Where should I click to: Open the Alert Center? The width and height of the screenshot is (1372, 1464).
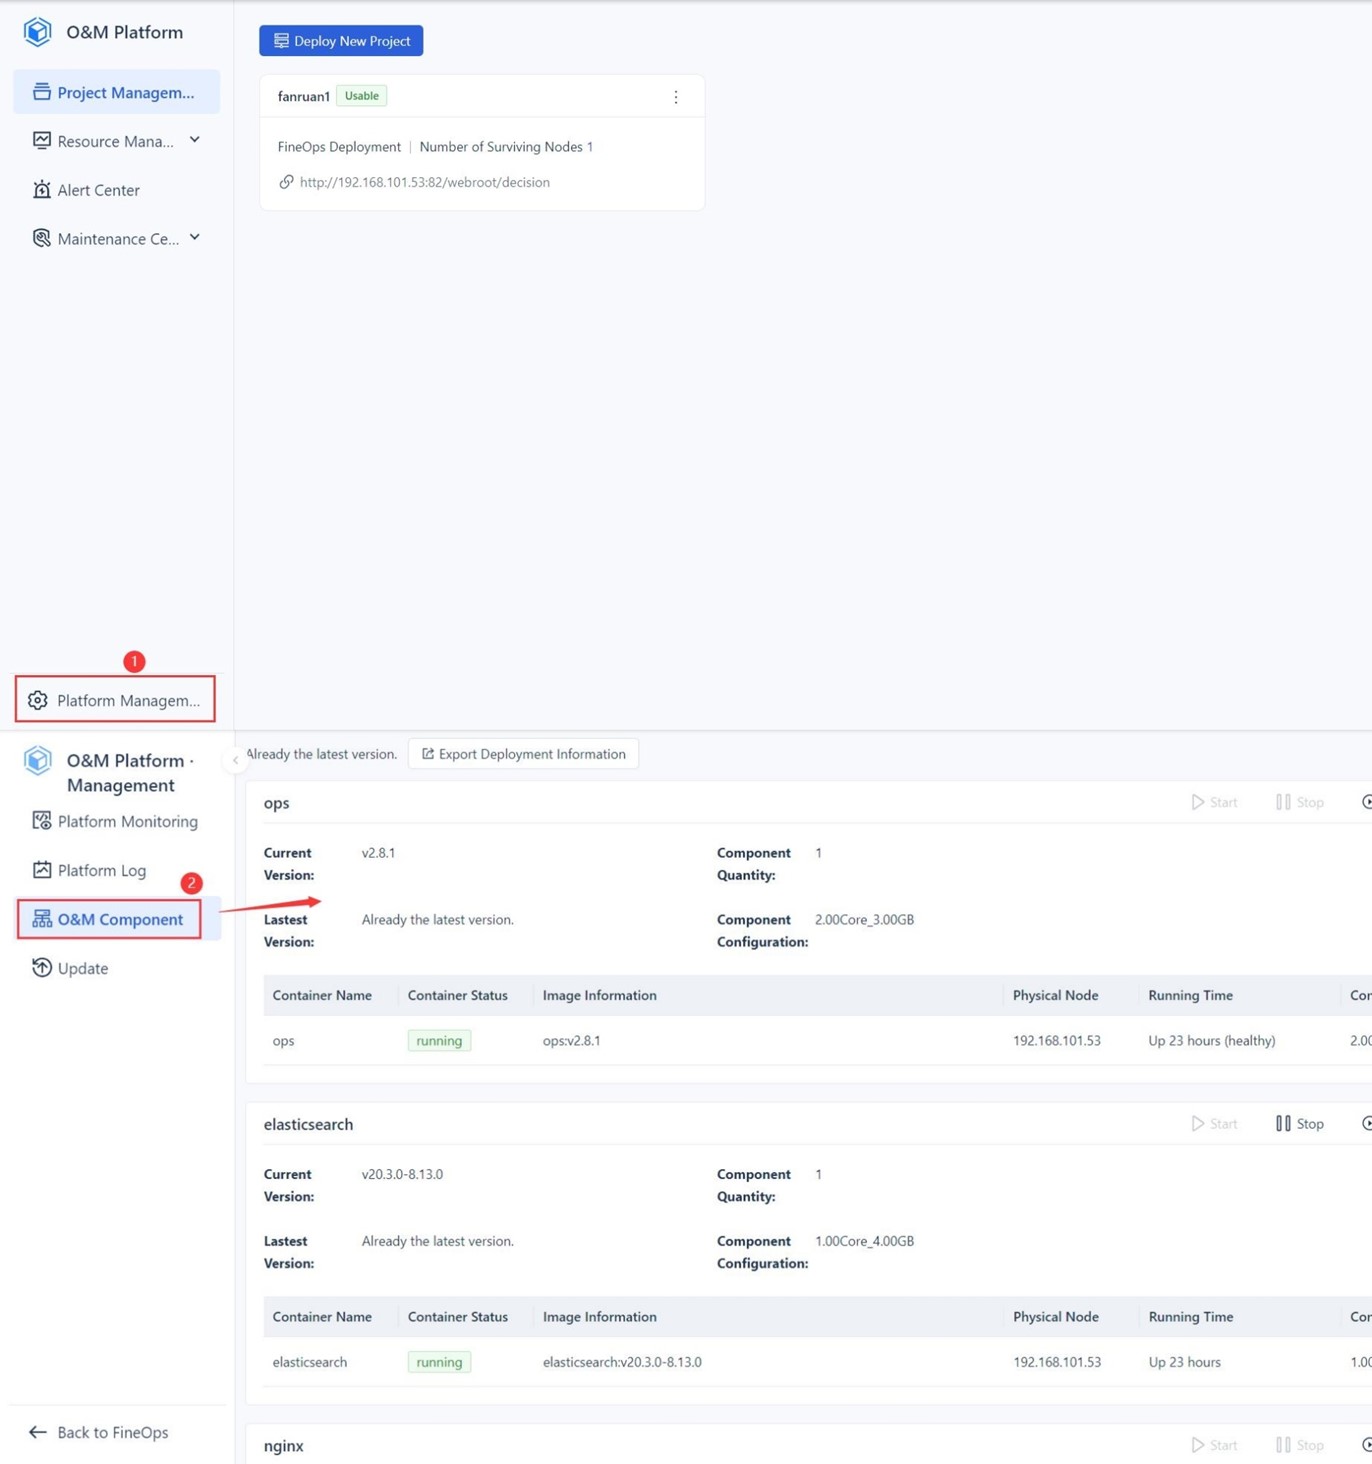point(98,190)
